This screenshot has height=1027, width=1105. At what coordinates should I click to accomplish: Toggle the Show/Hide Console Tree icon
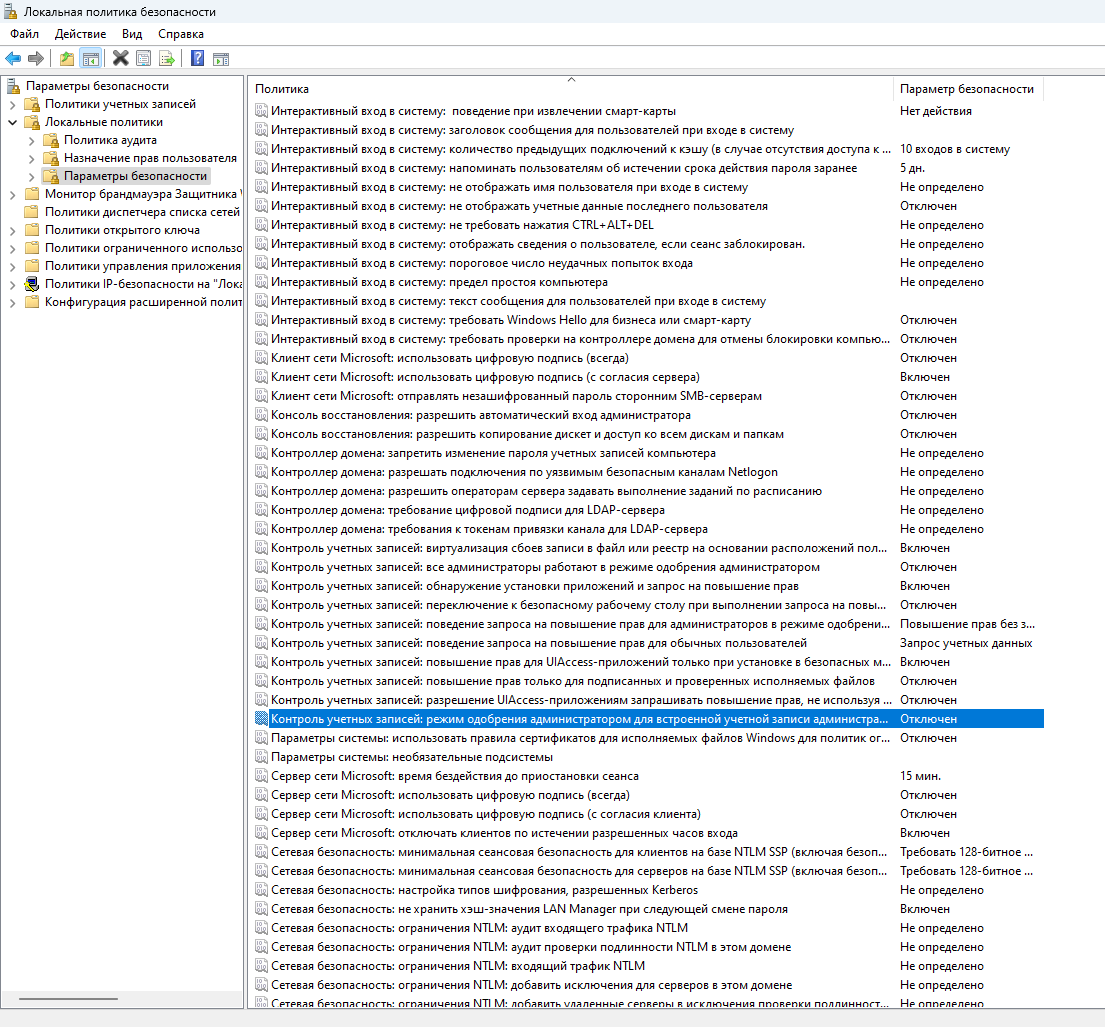[x=91, y=58]
